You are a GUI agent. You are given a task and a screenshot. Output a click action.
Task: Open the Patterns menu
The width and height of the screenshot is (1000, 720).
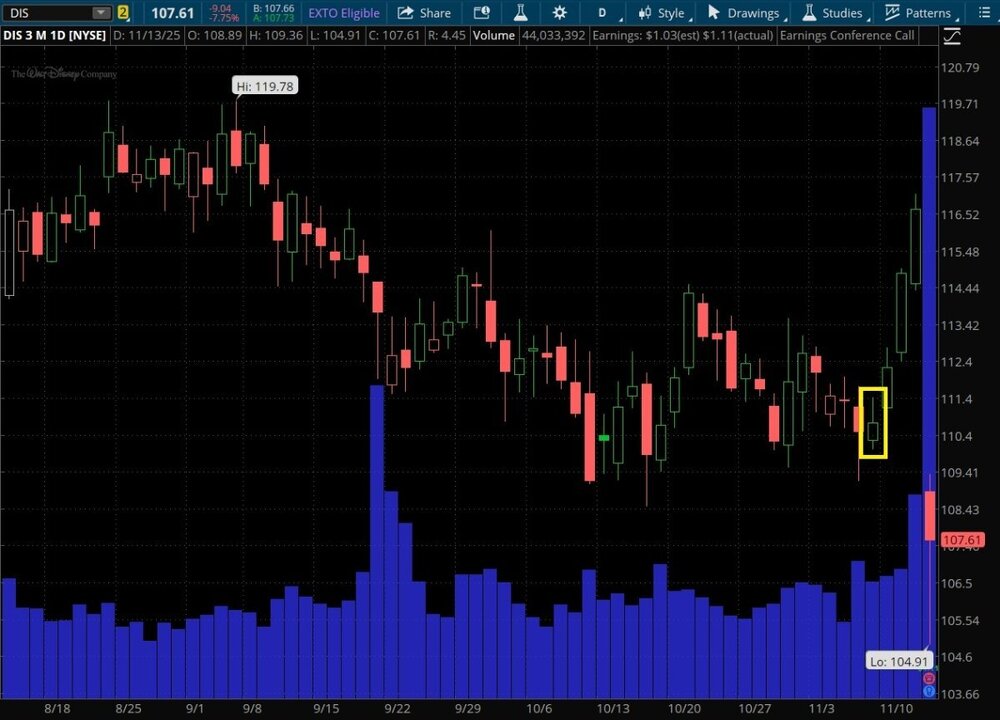click(x=918, y=13)
